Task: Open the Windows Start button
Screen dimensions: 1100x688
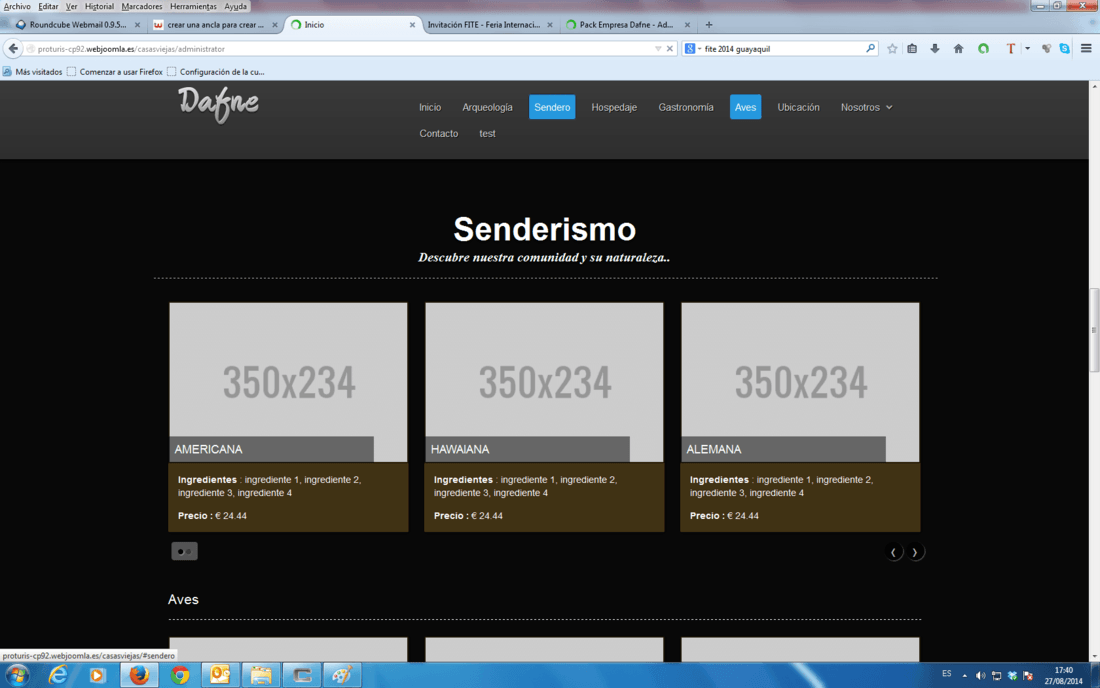Action: pos(17,675)
